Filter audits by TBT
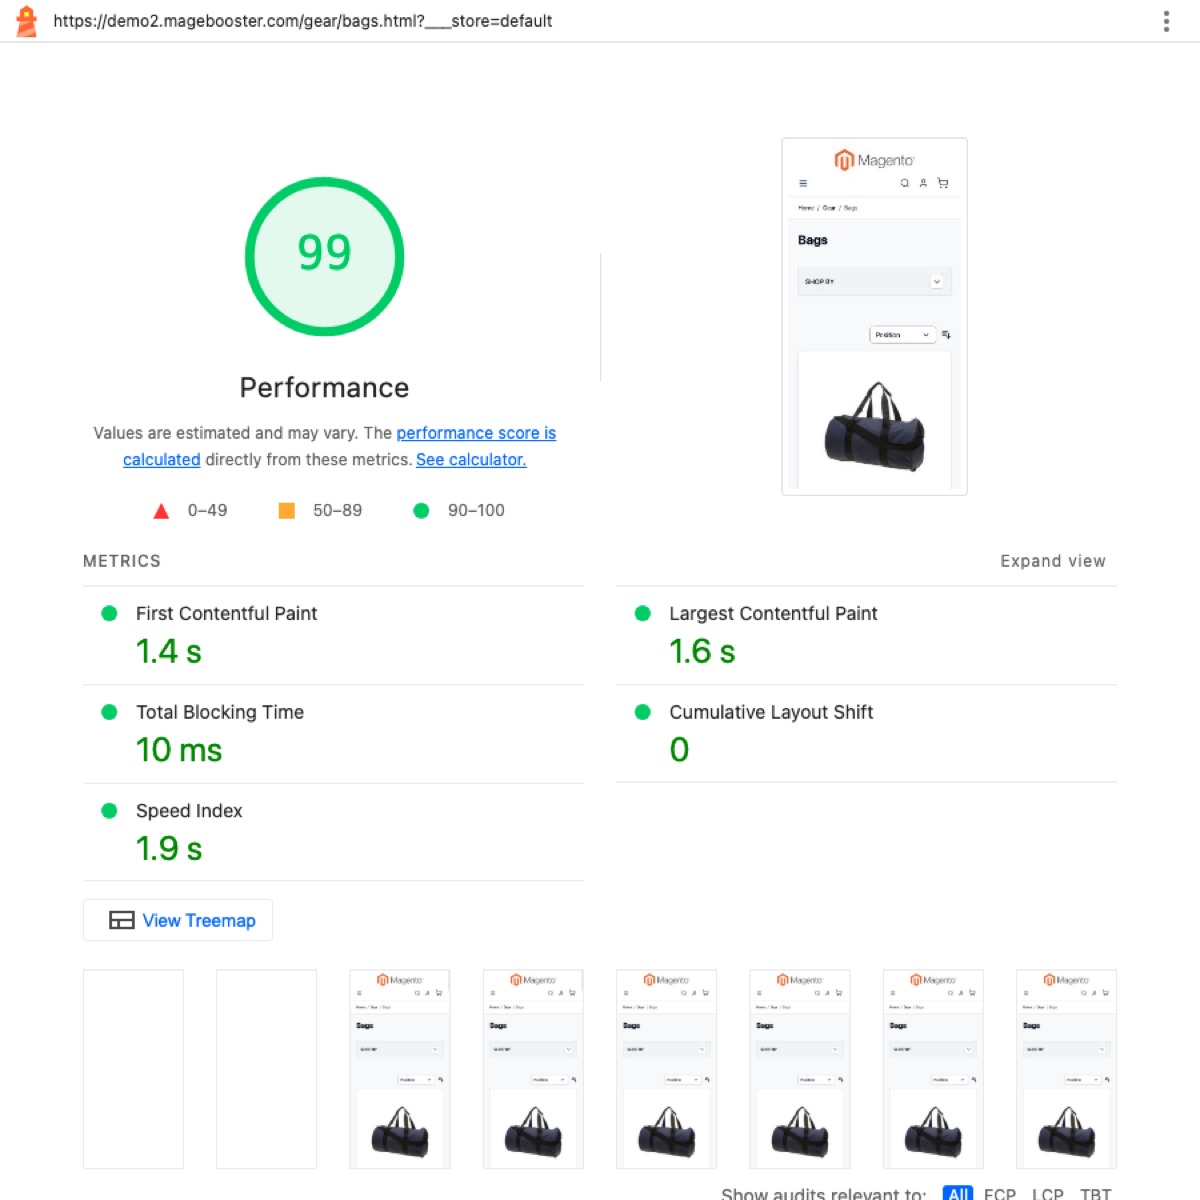Image resolution: width=1200 pixels, height=1200 pixels. pos(1096,1193)
